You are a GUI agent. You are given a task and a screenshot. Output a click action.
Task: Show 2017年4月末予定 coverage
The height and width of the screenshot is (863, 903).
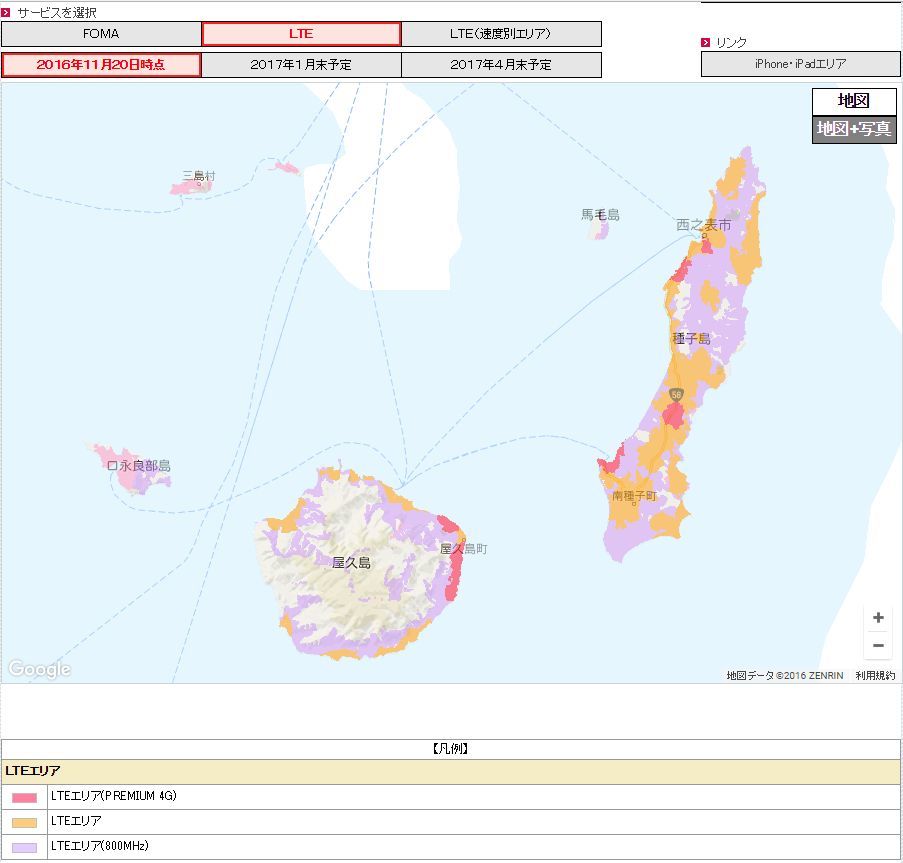[x=501, y=65]
